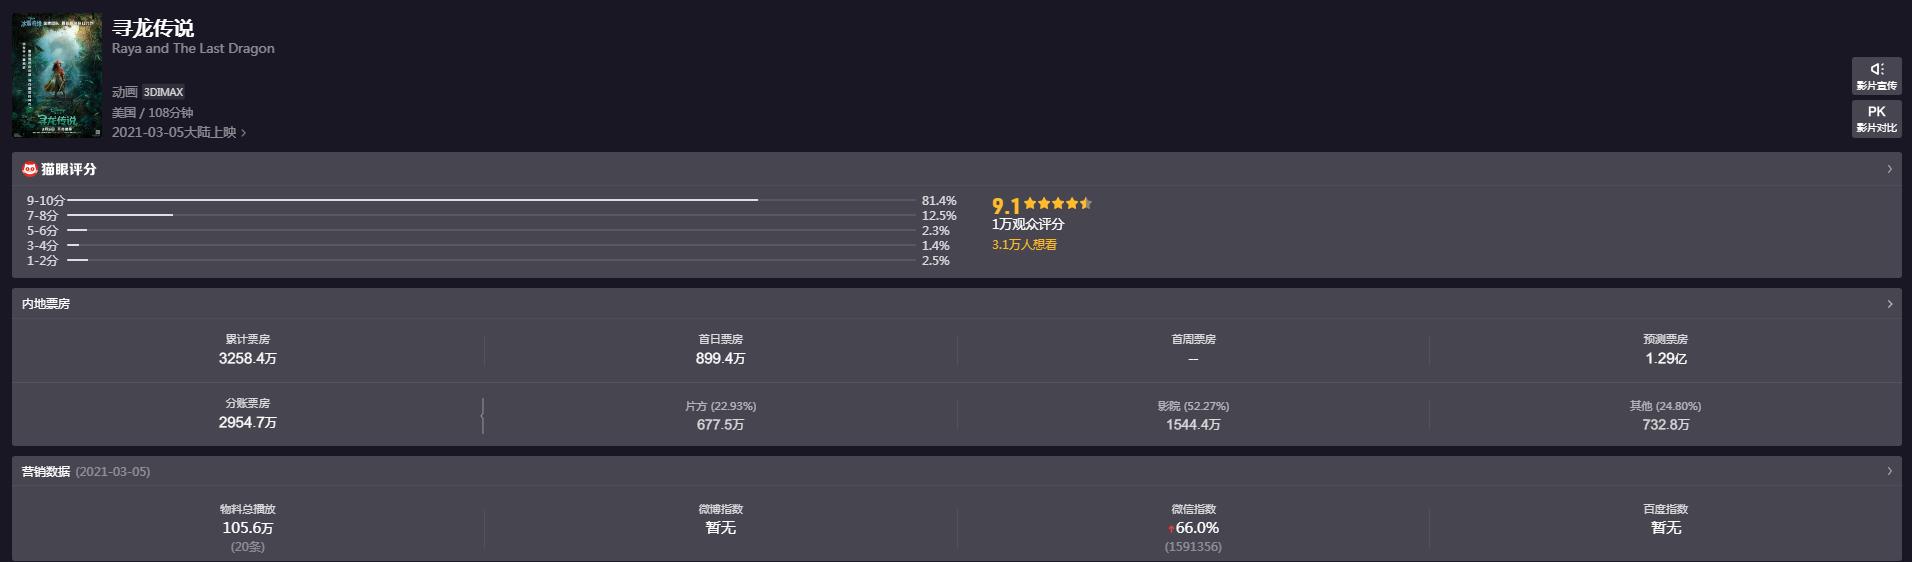Select the 累计票房 3258.4万 figure
The height and width of the screenshot is (562, 1912).
[248, 358]
